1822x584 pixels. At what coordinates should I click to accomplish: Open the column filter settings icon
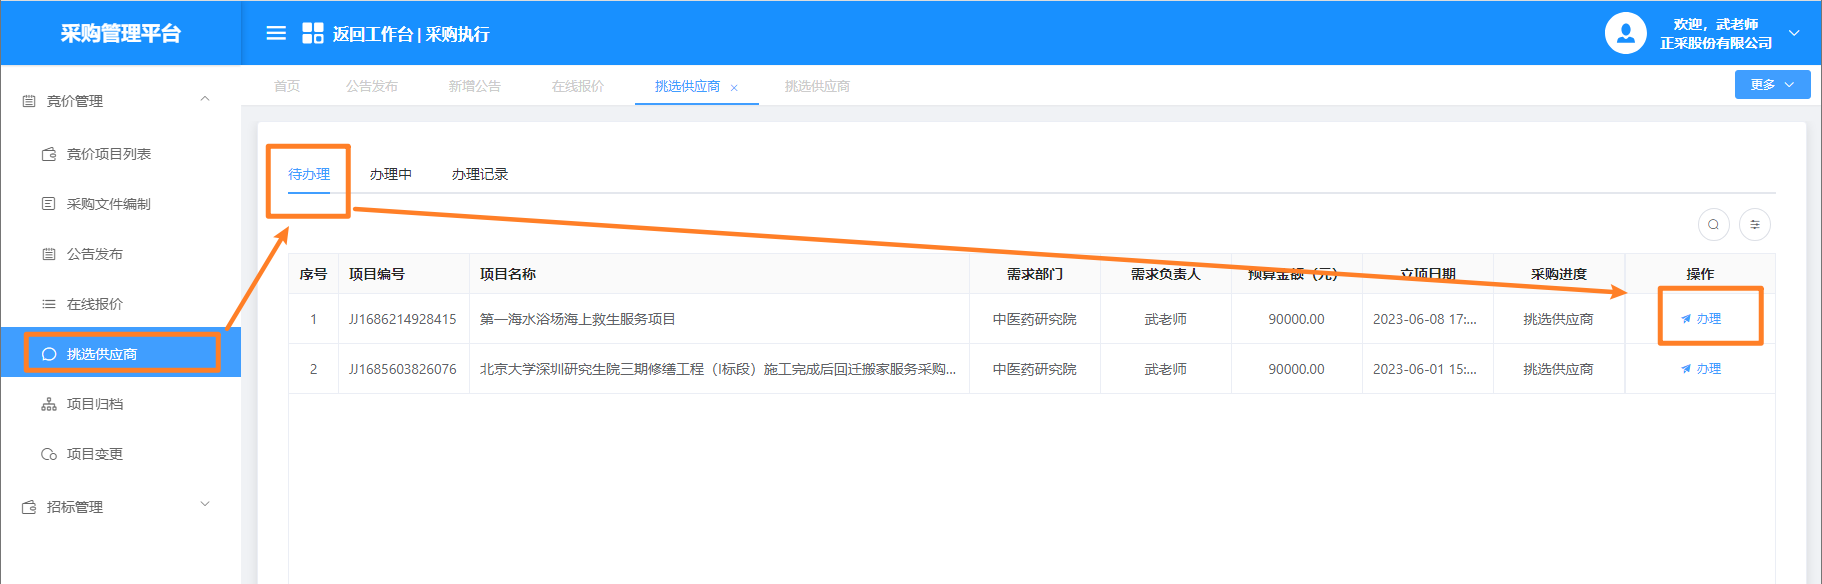click(x=1754, y=224)
